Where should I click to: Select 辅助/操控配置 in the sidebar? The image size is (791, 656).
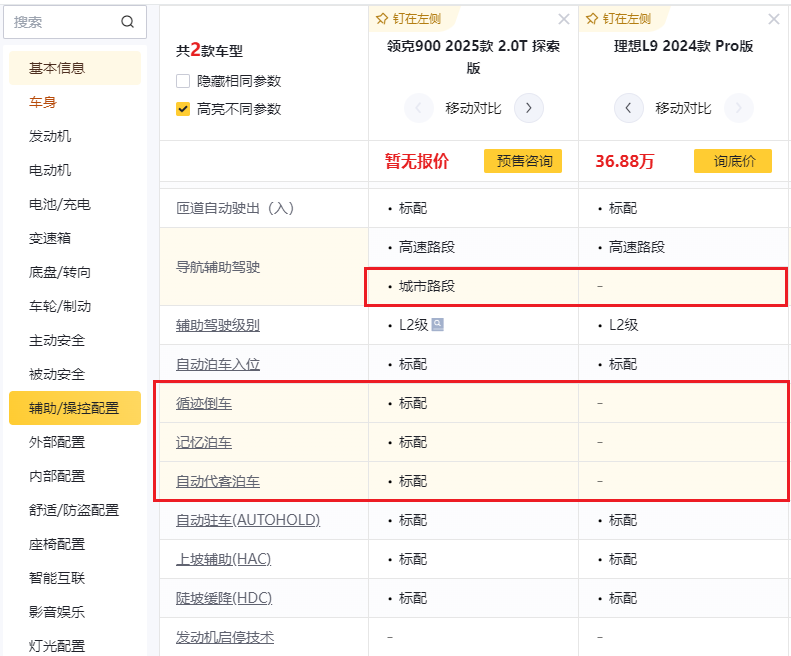point(75,408)
